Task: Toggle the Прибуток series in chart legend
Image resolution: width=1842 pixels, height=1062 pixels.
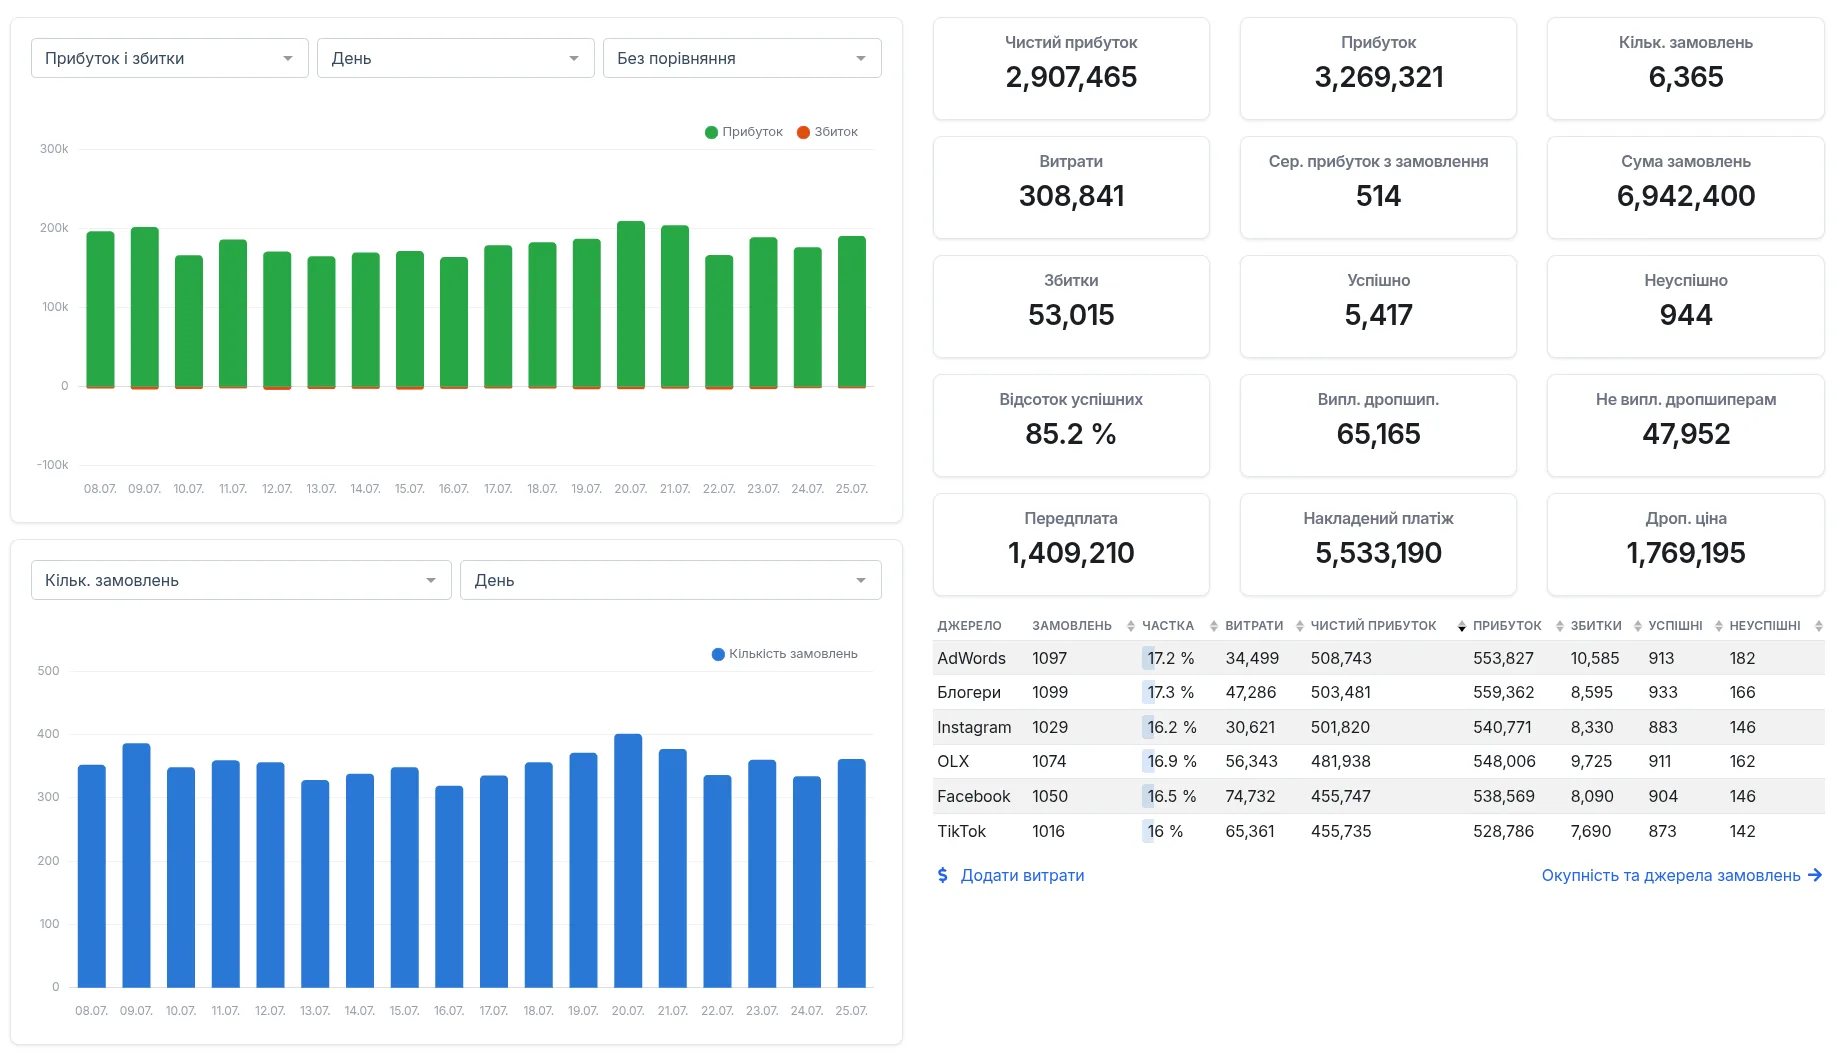Action: [744, 132]
